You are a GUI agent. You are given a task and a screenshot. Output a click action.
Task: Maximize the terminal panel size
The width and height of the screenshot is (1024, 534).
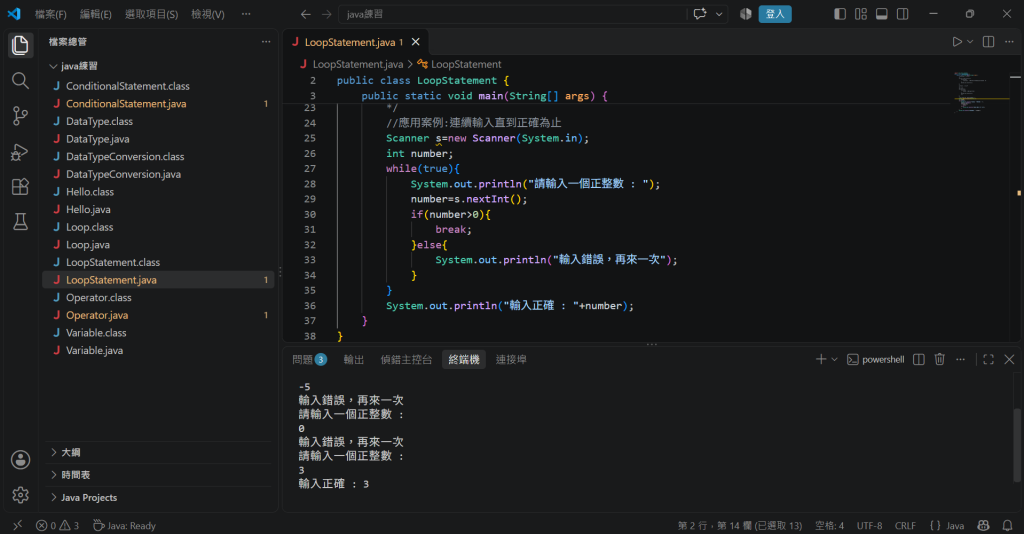coord(988,359)
